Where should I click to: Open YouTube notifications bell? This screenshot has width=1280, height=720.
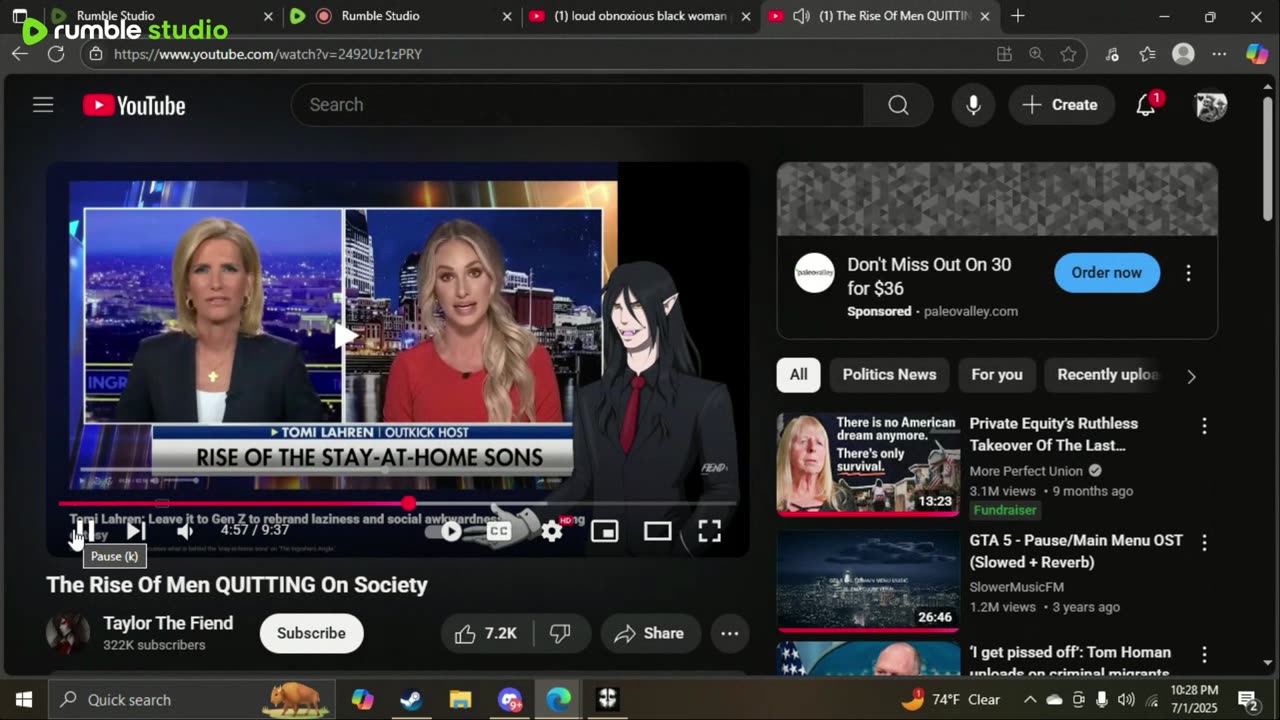pos(1146,105)
